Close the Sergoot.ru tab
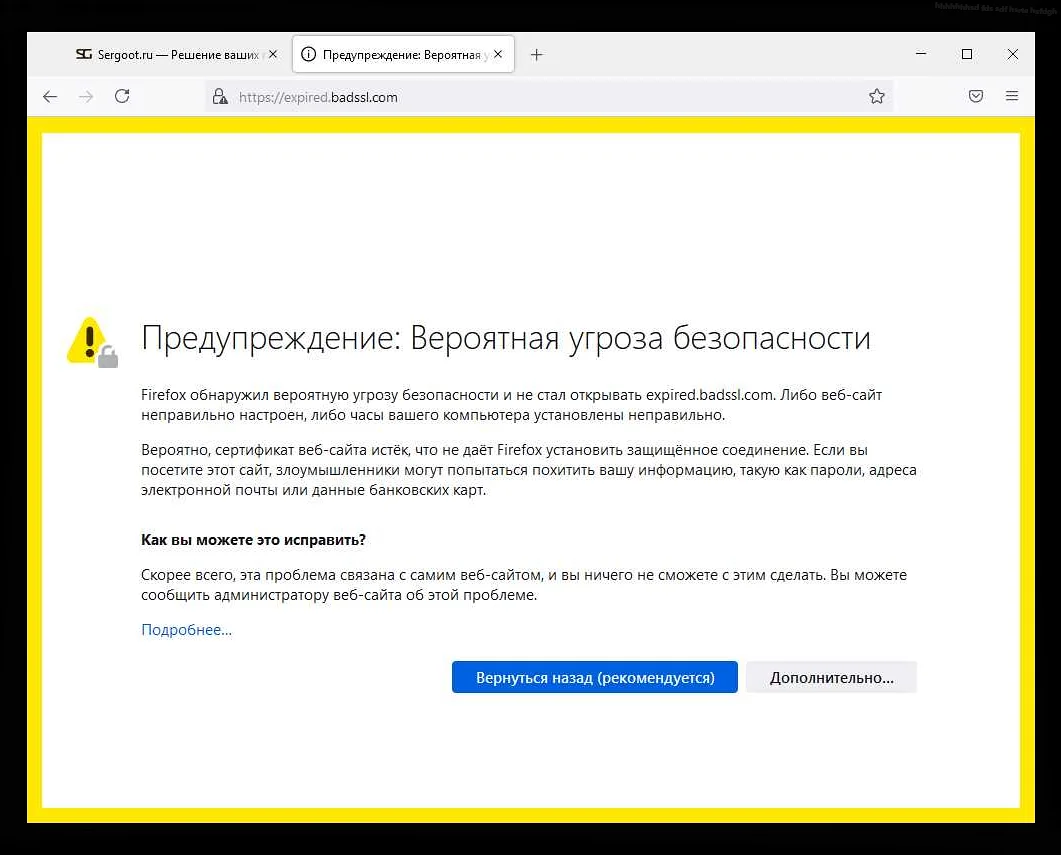The width and height of the screenshot is (1061, 855). (272, 54)
